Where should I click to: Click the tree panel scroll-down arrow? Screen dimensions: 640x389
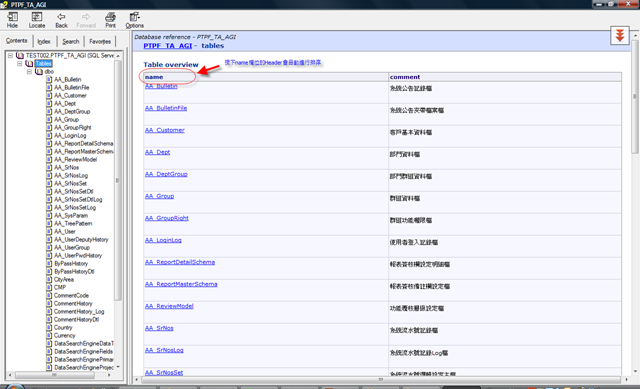118,367
